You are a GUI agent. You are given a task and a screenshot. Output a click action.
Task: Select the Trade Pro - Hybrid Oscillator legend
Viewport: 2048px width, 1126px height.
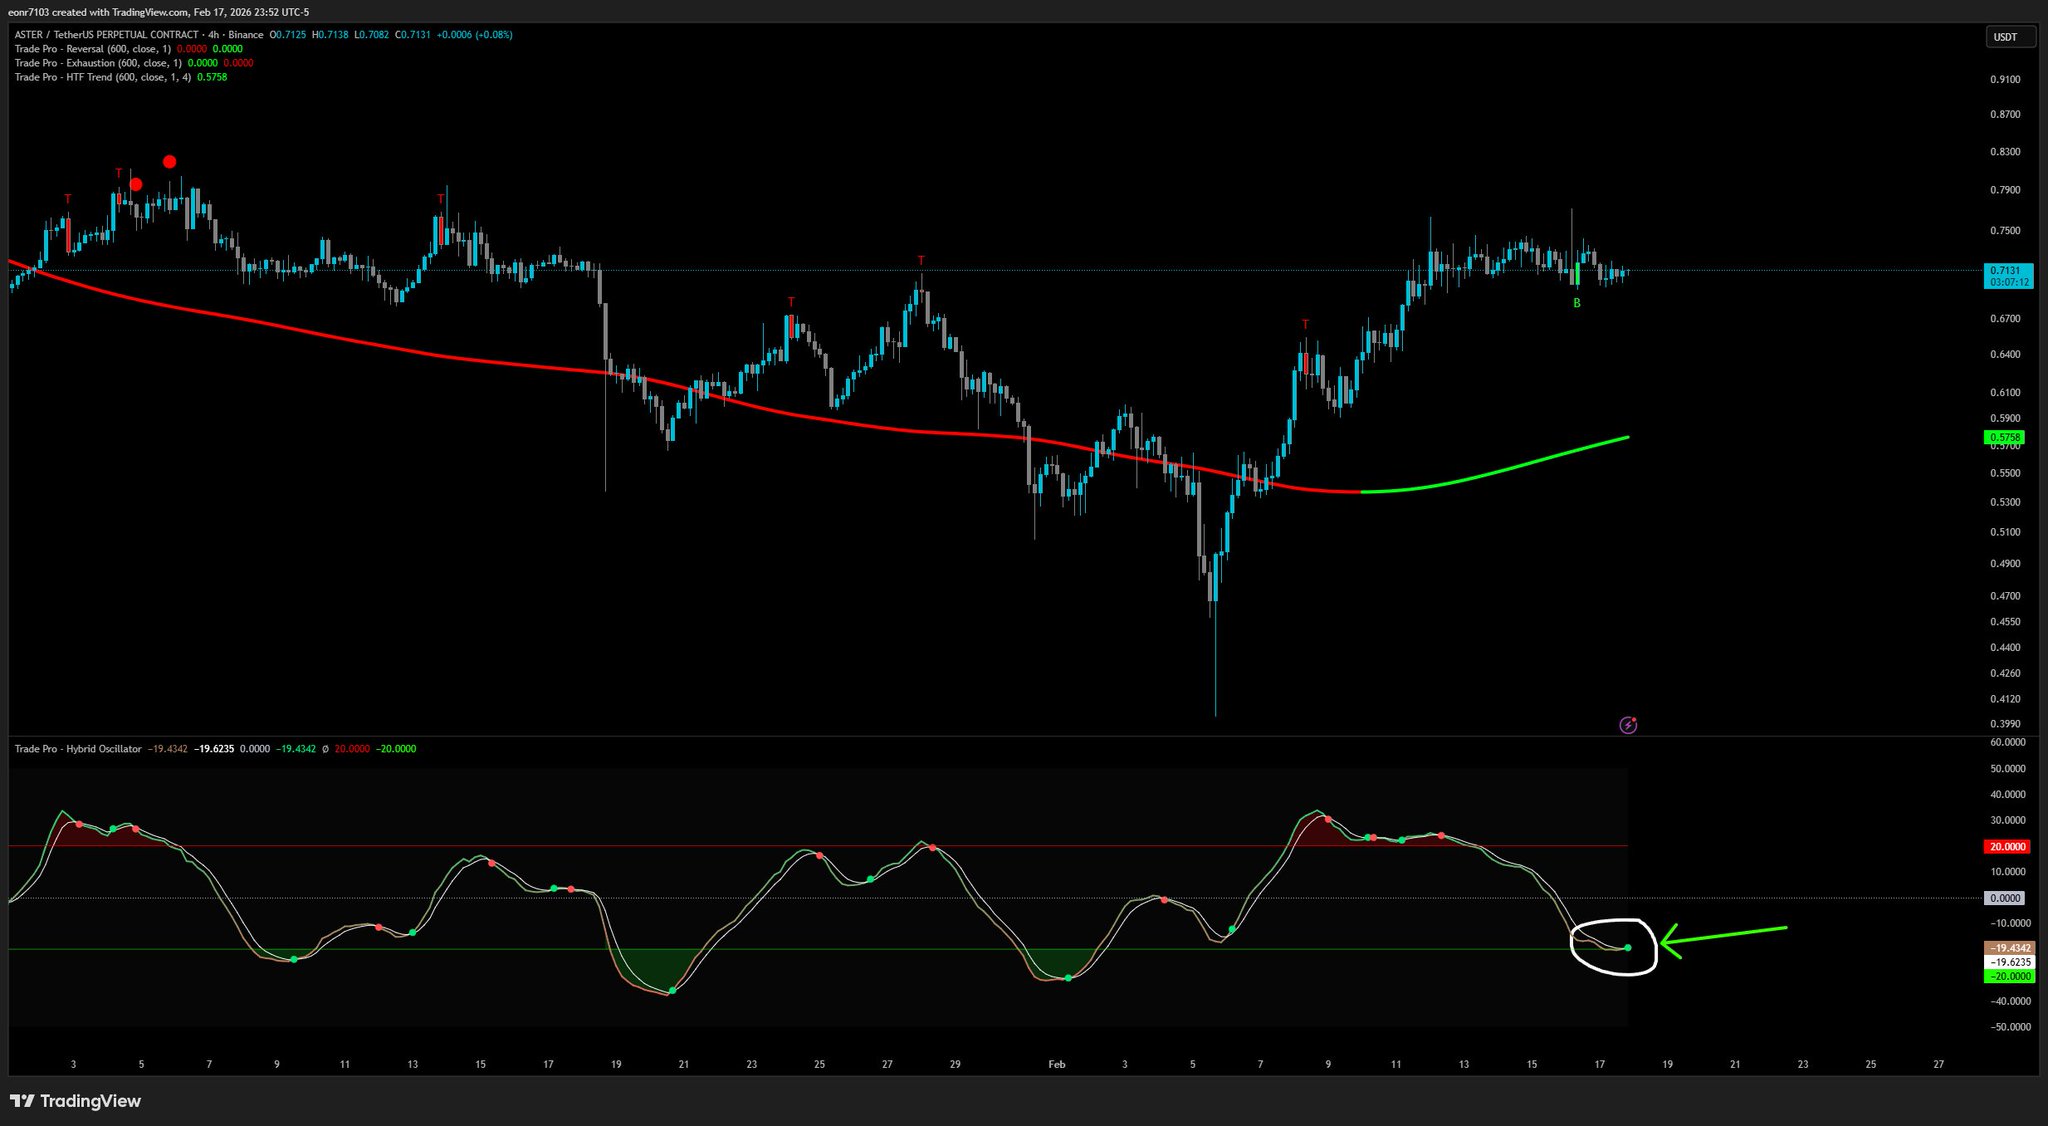[x=78, y=749]
